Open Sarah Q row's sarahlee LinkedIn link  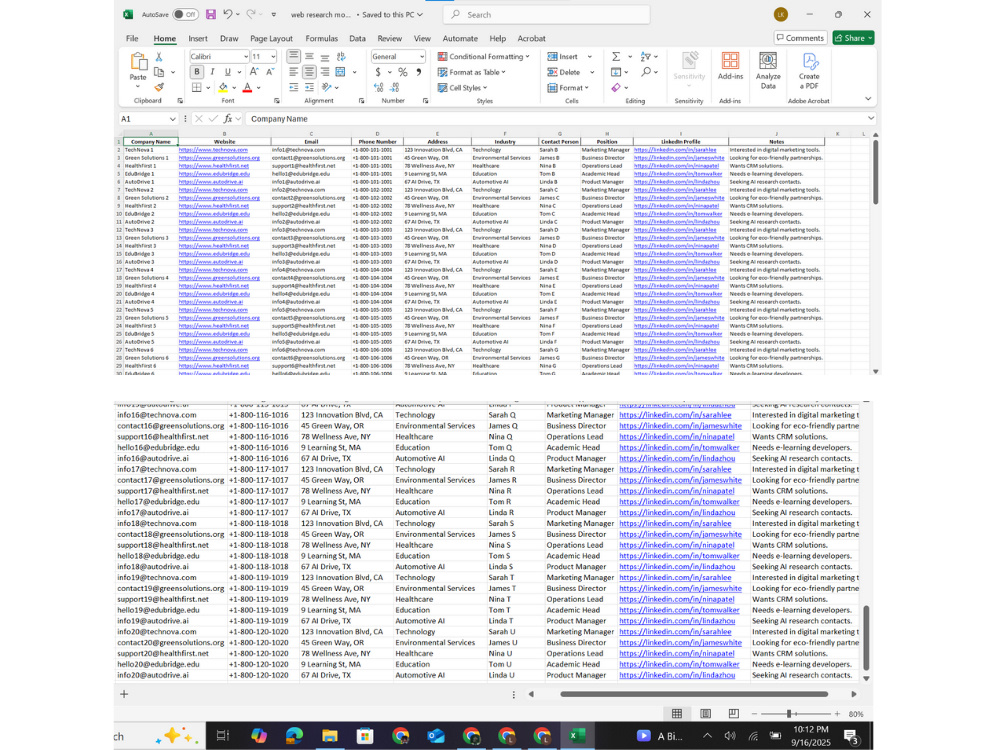(675, 415)
